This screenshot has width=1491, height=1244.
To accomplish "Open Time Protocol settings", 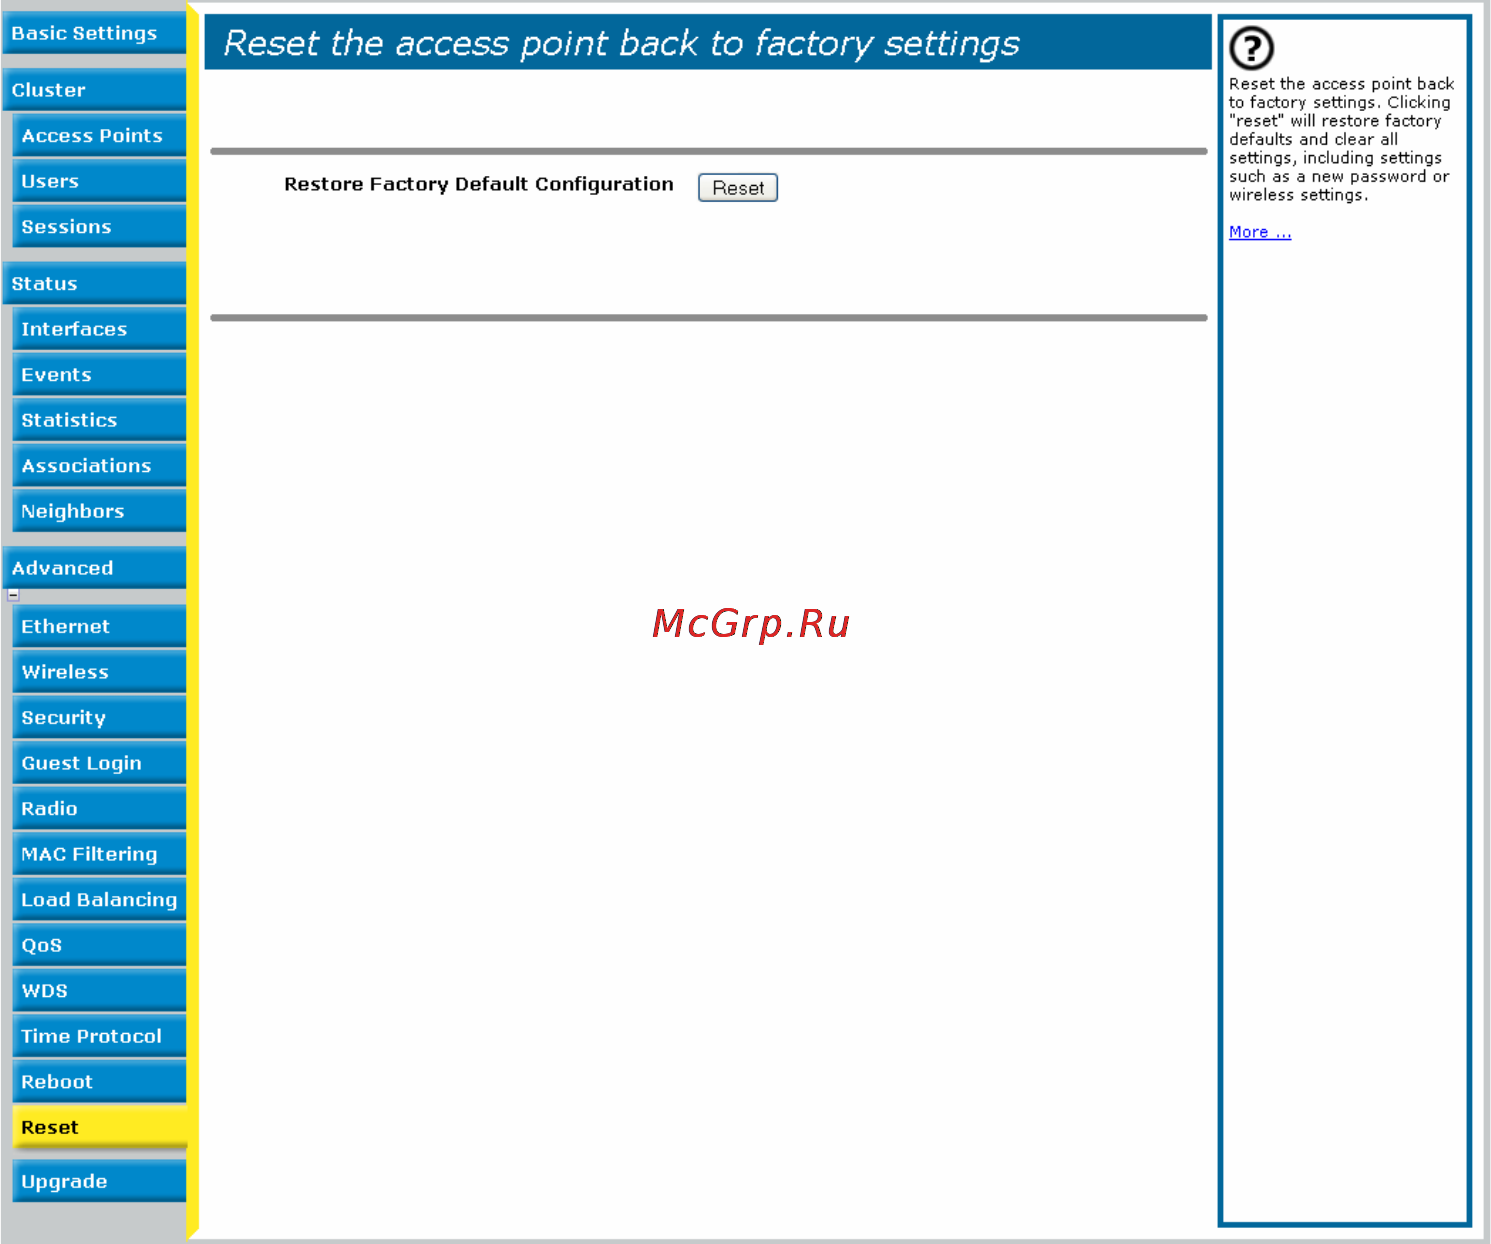I will click(99, 1036).
